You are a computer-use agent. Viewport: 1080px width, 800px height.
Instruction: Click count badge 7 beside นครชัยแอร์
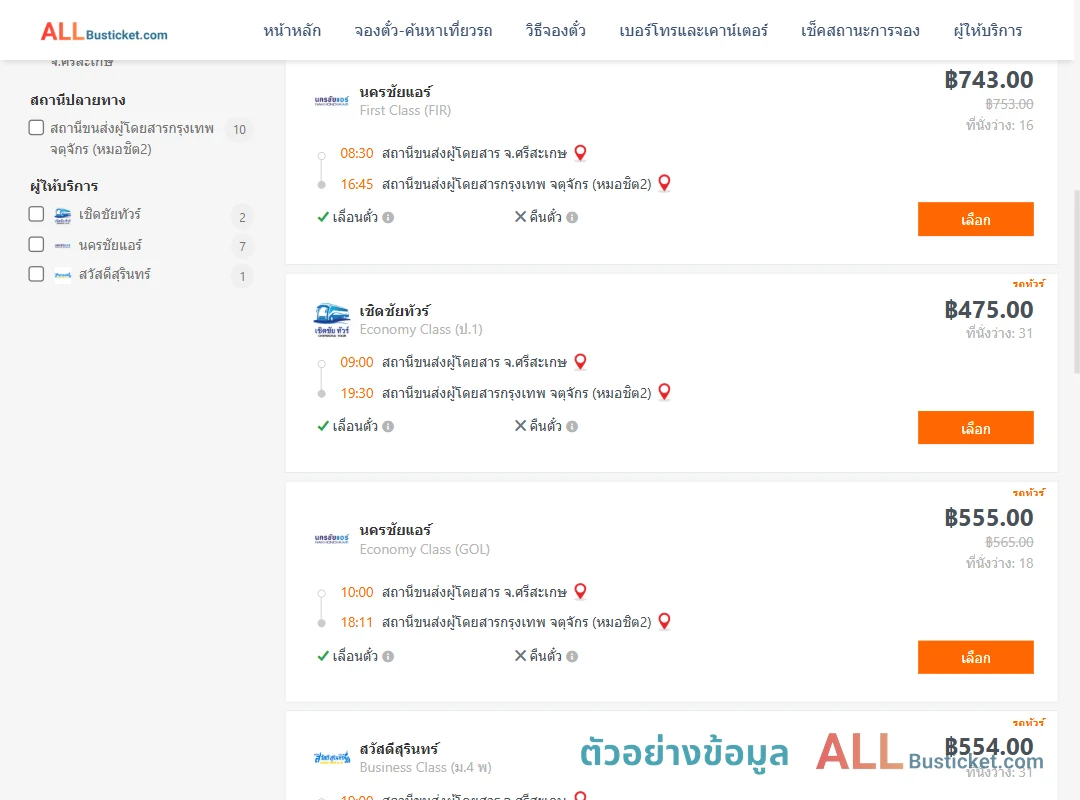(242, 247)
